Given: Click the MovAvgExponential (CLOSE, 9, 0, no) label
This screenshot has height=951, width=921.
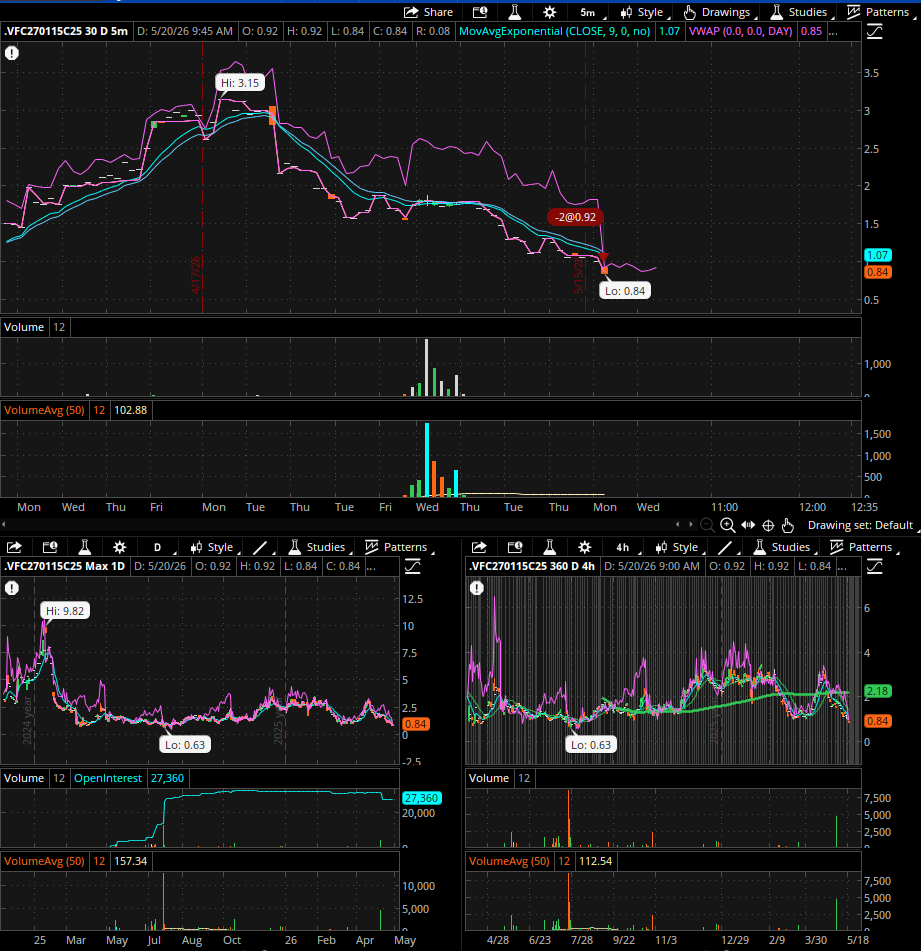Looking at the screenshot, I should 554,32.
